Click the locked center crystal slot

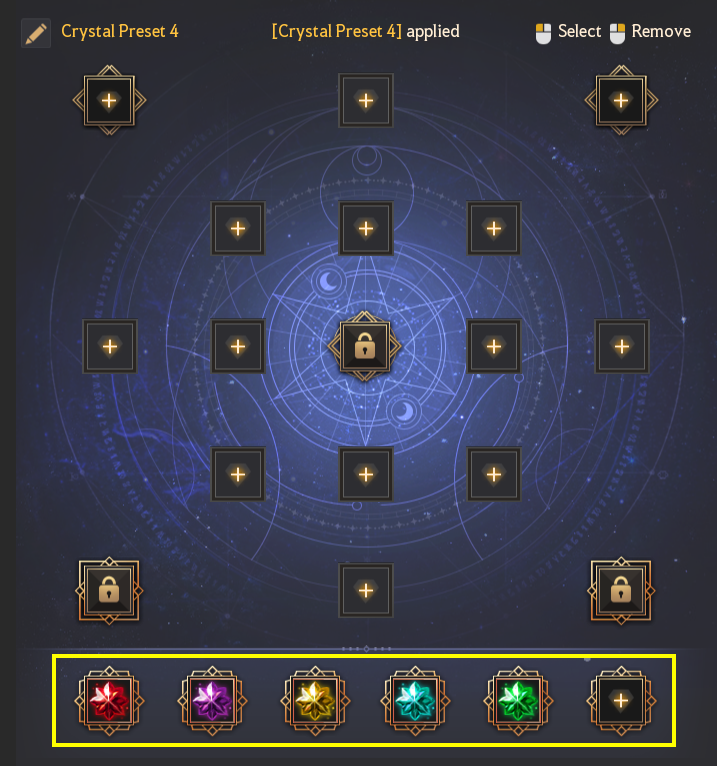point(365,346)
